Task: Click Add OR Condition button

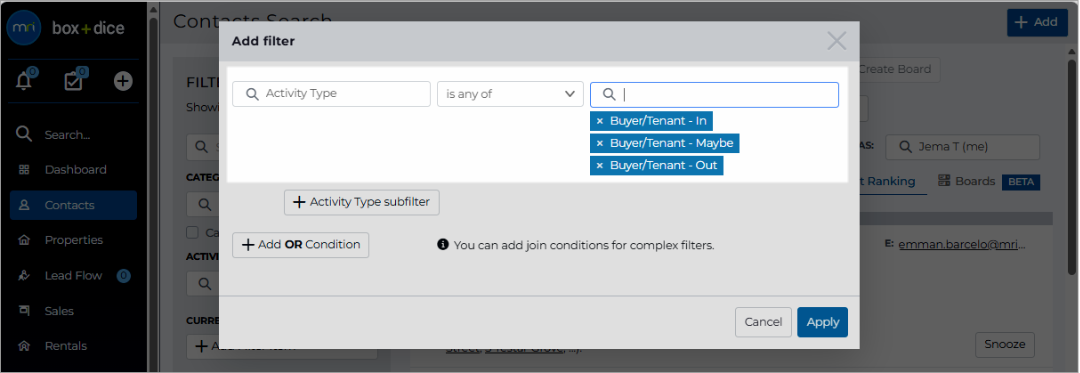Action: coord(300,245)
